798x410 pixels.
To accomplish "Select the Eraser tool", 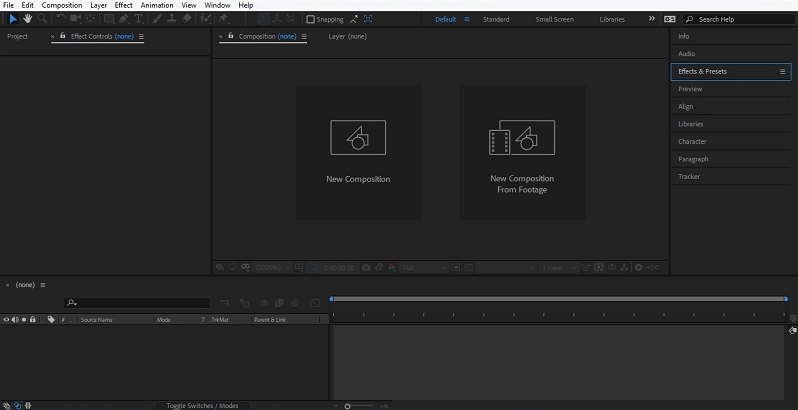I will (187, 18).
